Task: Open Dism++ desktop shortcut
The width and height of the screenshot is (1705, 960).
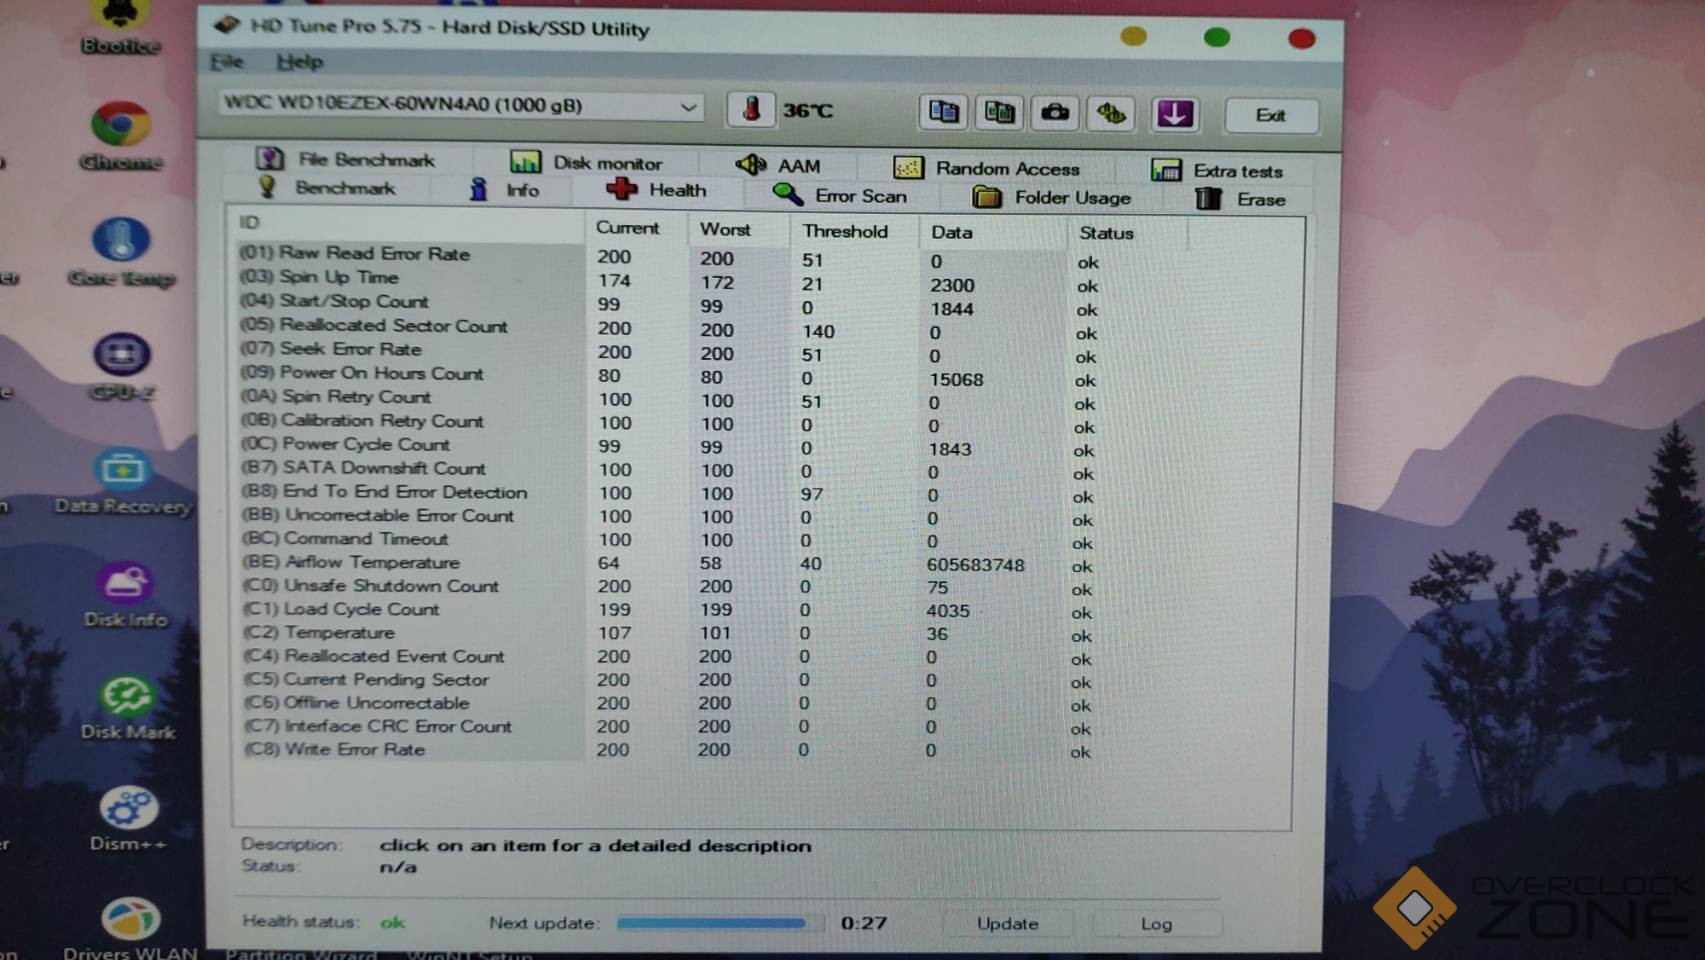Action: 128,821
